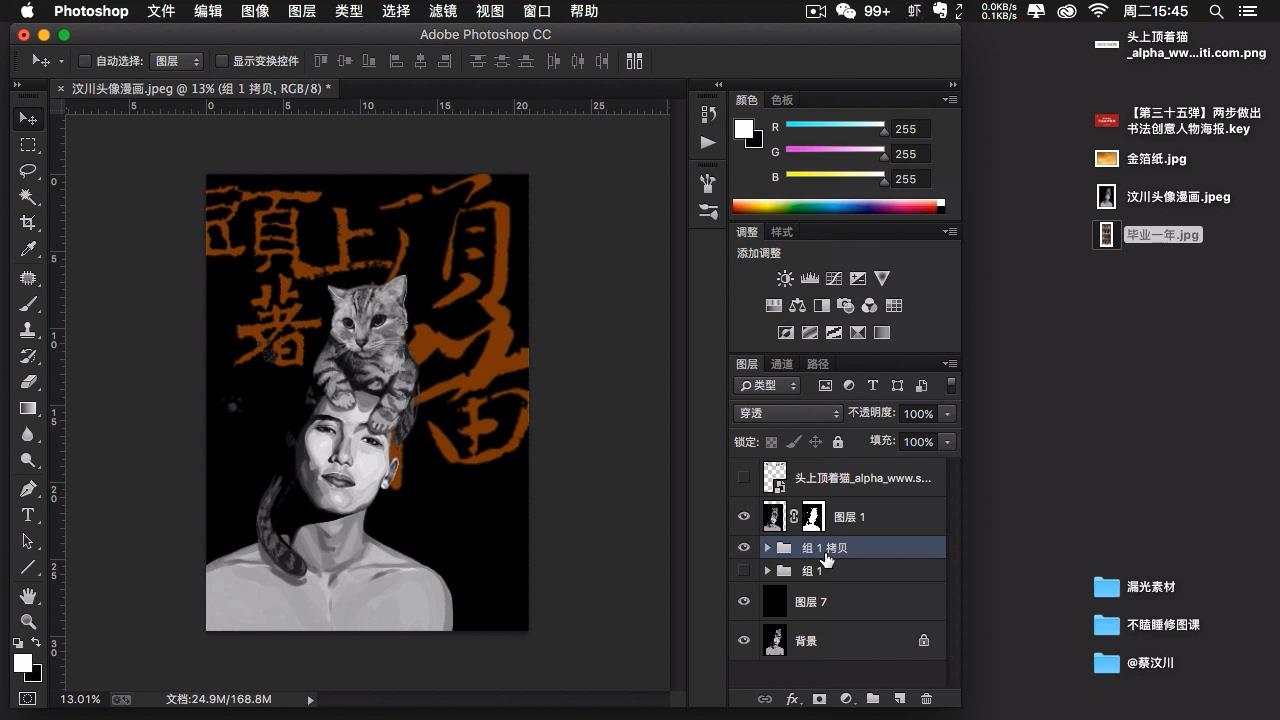This screenshot has width=1280, height=720.
Task: Select the Horizontal Type tool
Action: (28, 515)
